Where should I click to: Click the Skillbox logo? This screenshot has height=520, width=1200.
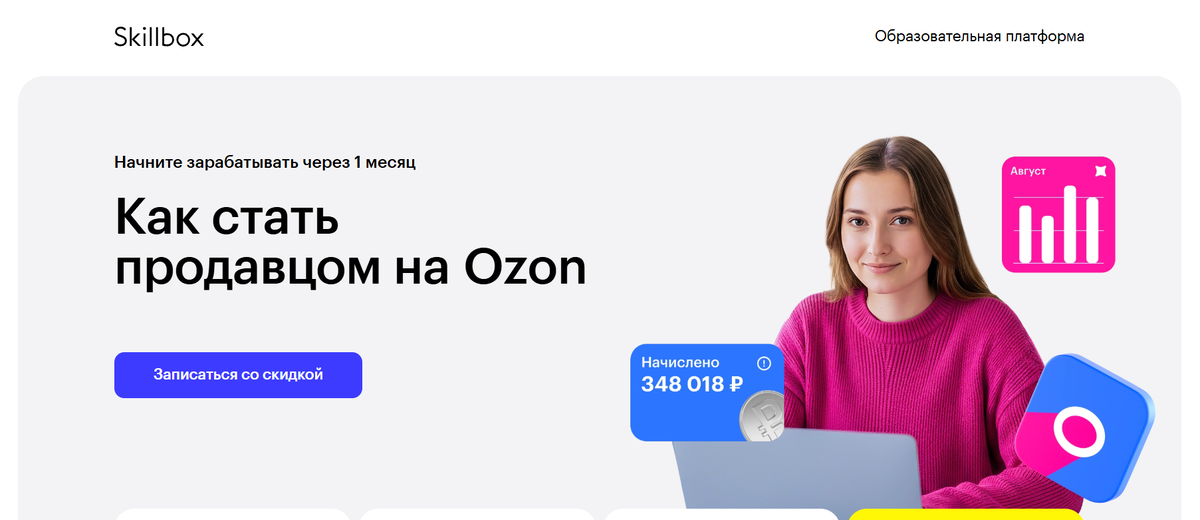[159, 37]
